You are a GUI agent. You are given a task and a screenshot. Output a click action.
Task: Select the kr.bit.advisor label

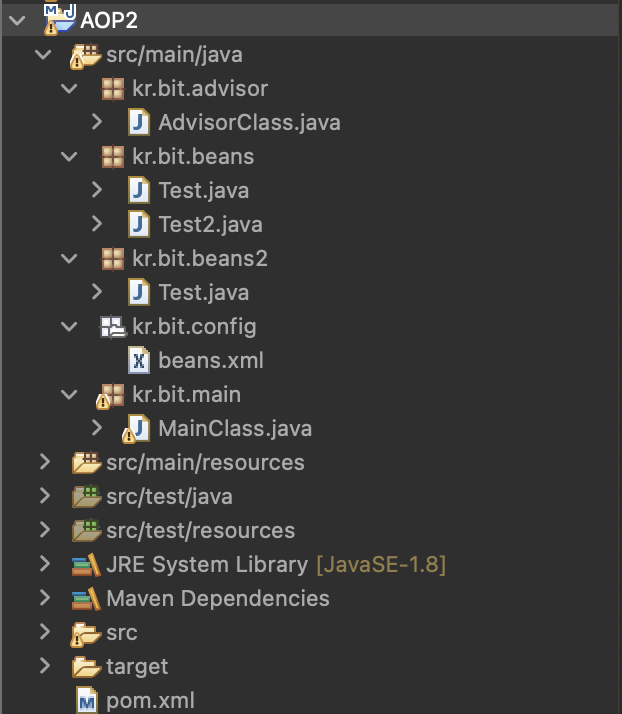click(200, 88)
